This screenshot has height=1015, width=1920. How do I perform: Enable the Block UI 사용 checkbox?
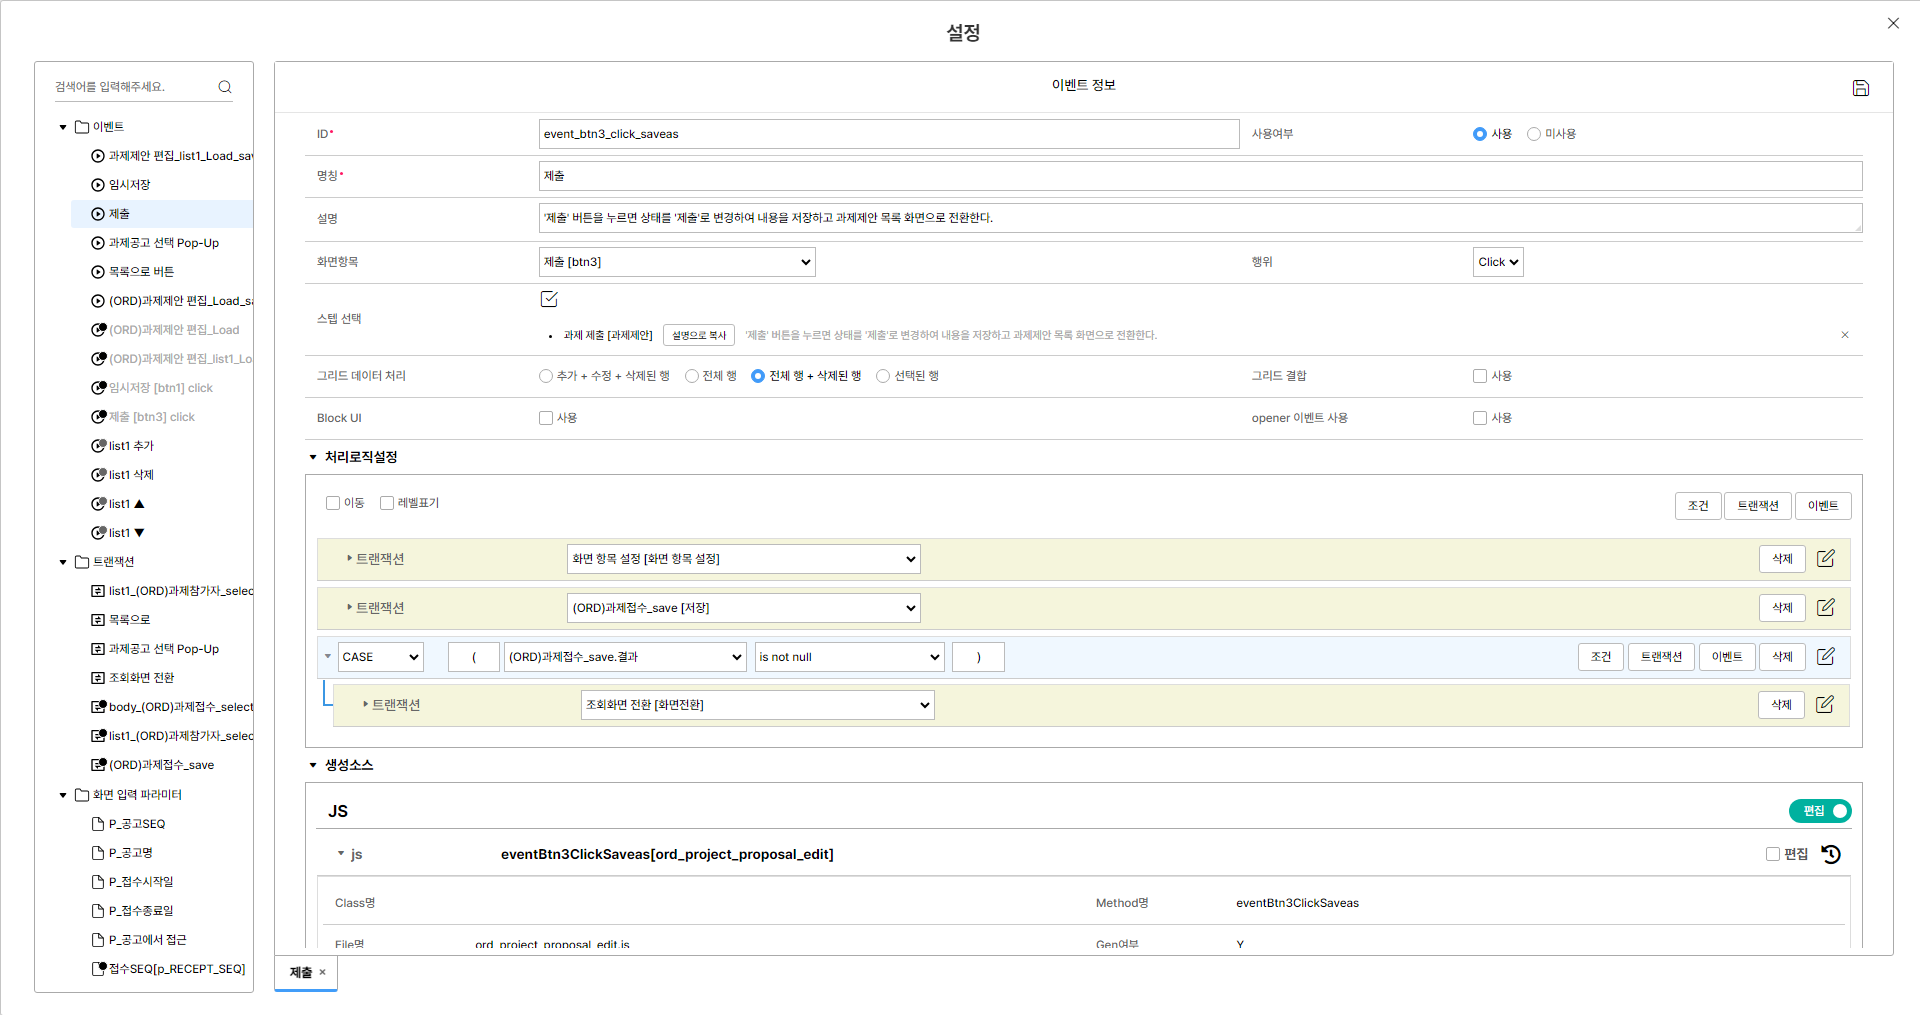point(546,418)
